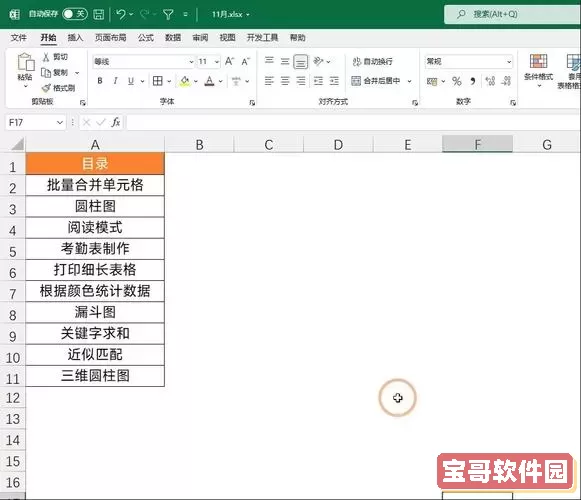Click the text orientation icon
This screenshot has width=581, height=500.
[x=318, y=61]
